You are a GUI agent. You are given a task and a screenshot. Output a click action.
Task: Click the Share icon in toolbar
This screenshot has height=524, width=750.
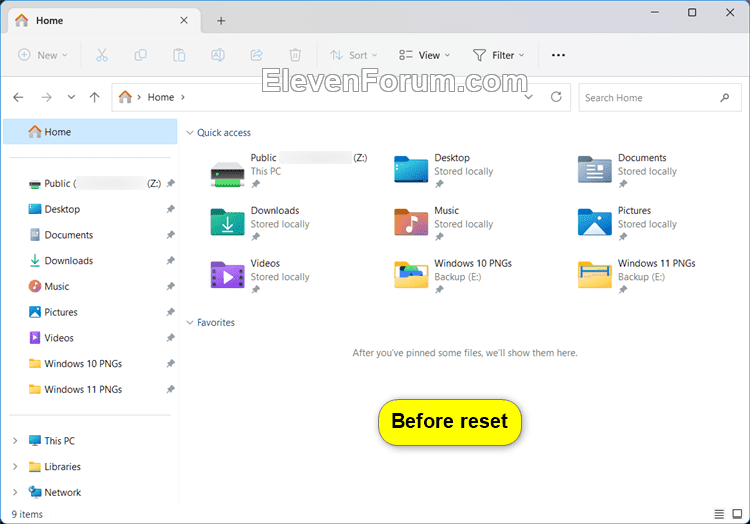pyautogui.click(x=257, y=55)
